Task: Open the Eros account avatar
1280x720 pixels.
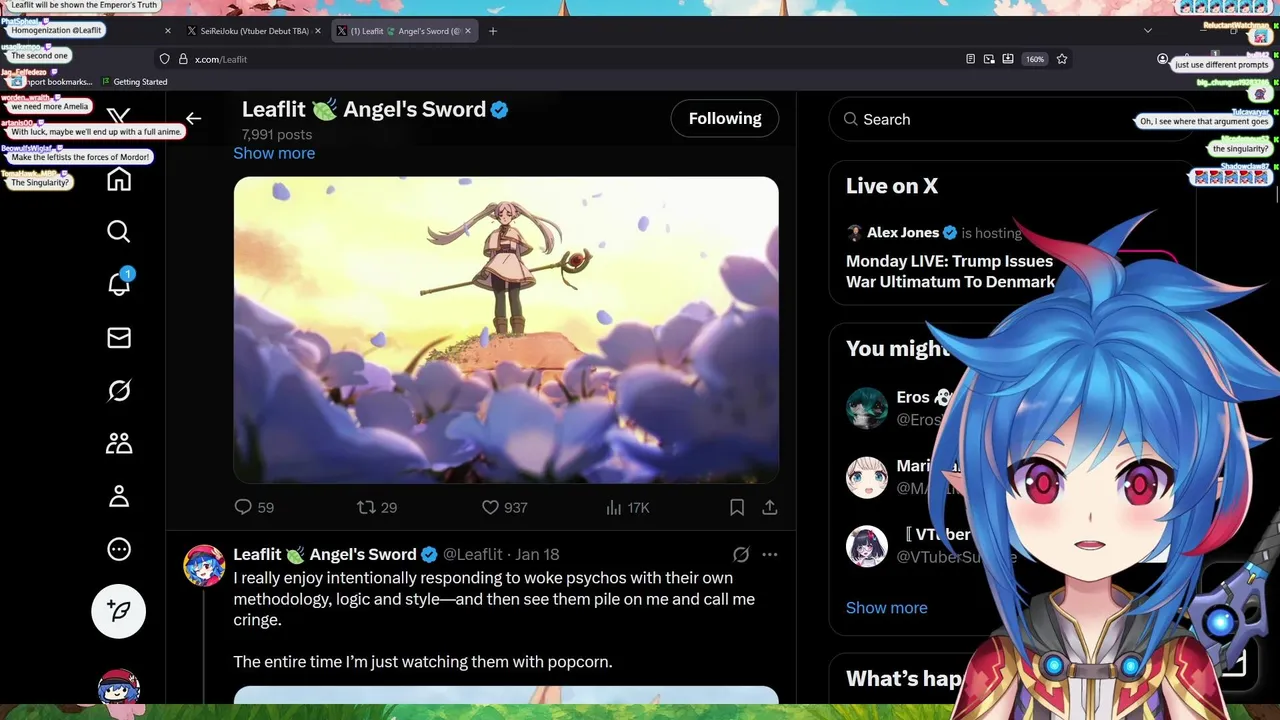Action: tap(867, 408)
